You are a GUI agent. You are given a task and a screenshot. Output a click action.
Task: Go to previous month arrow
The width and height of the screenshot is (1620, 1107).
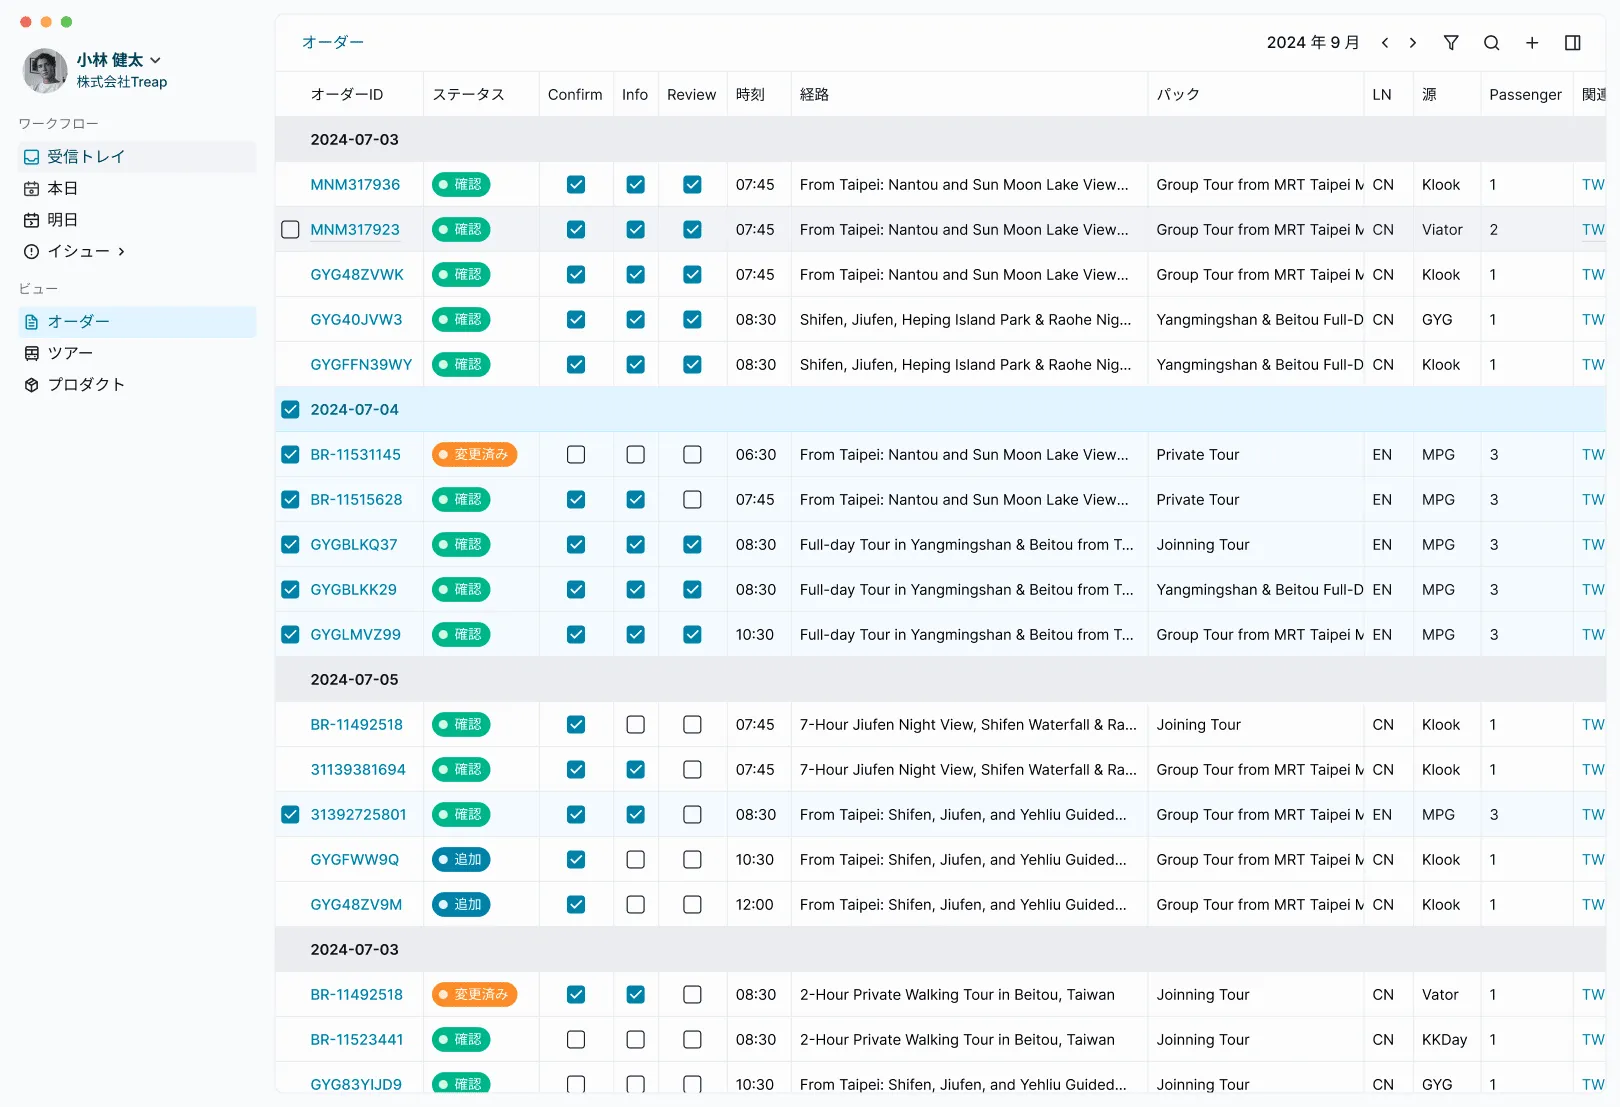click(1385, 43)
